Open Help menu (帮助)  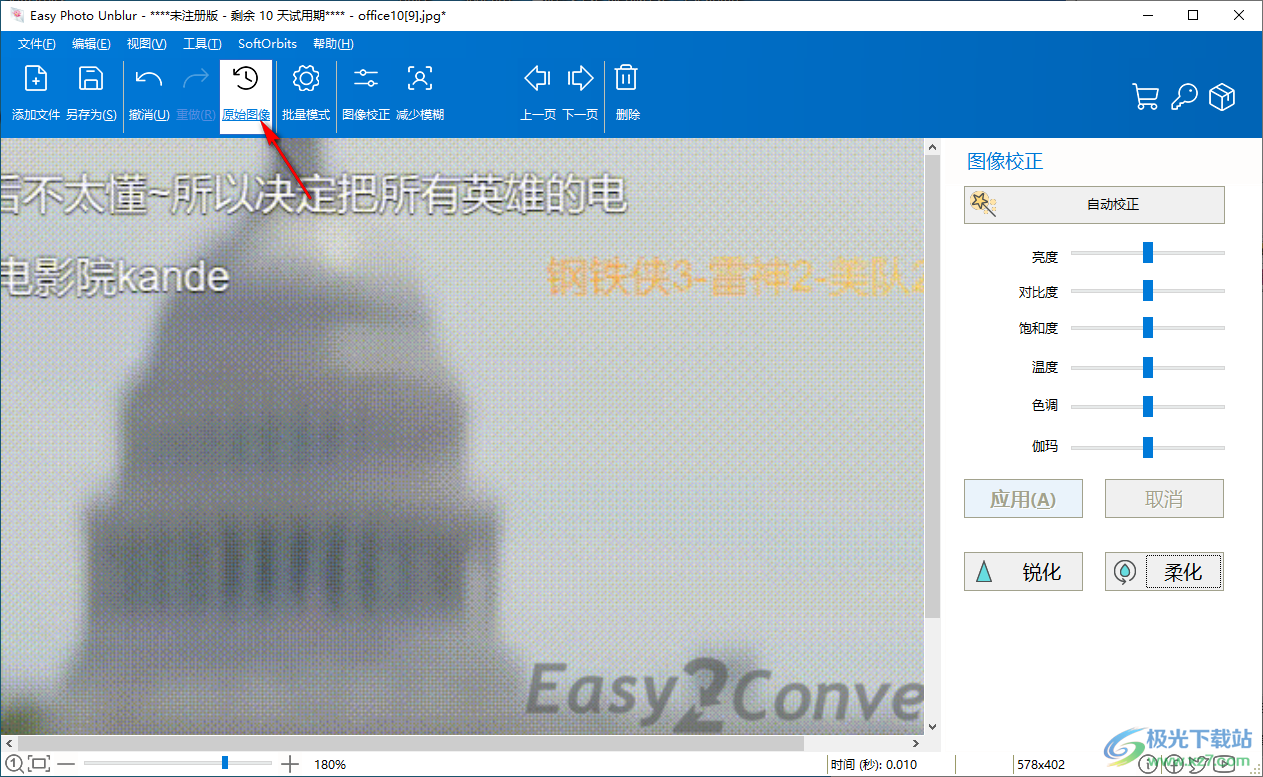(x=333, y=44)
